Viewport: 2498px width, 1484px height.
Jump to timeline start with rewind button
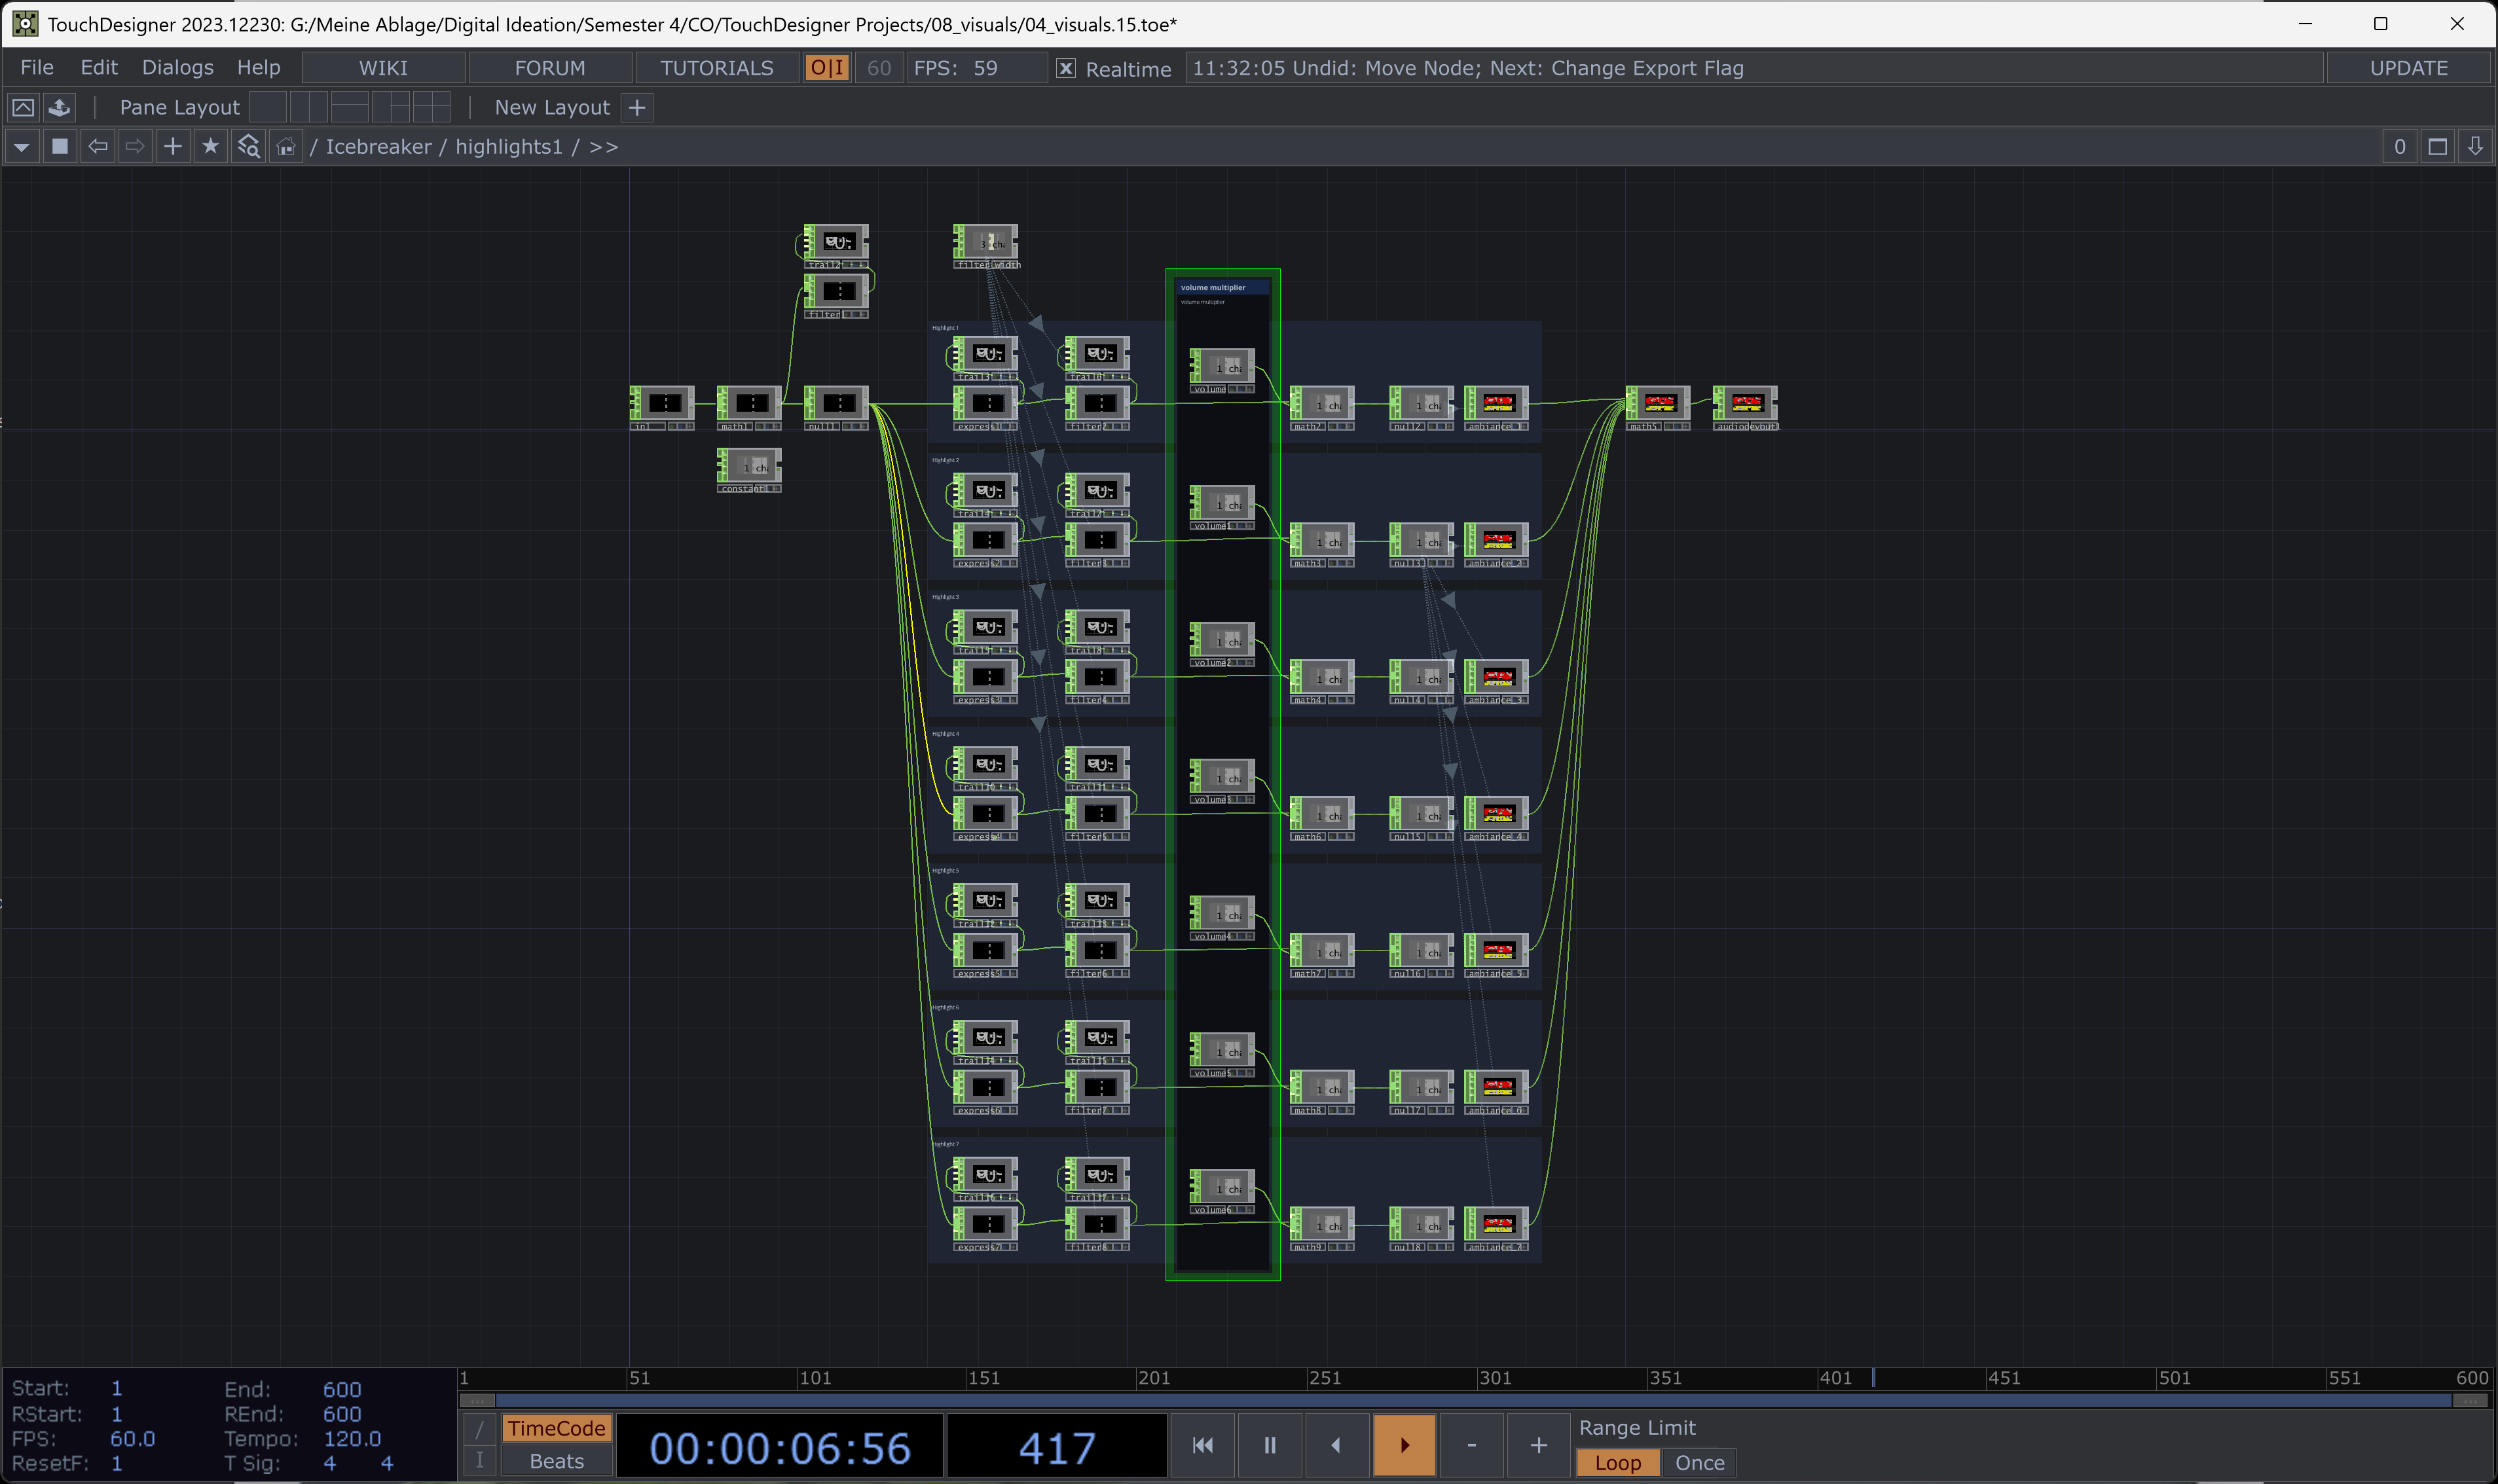pyautogui.click(x=1203, y=1445)
